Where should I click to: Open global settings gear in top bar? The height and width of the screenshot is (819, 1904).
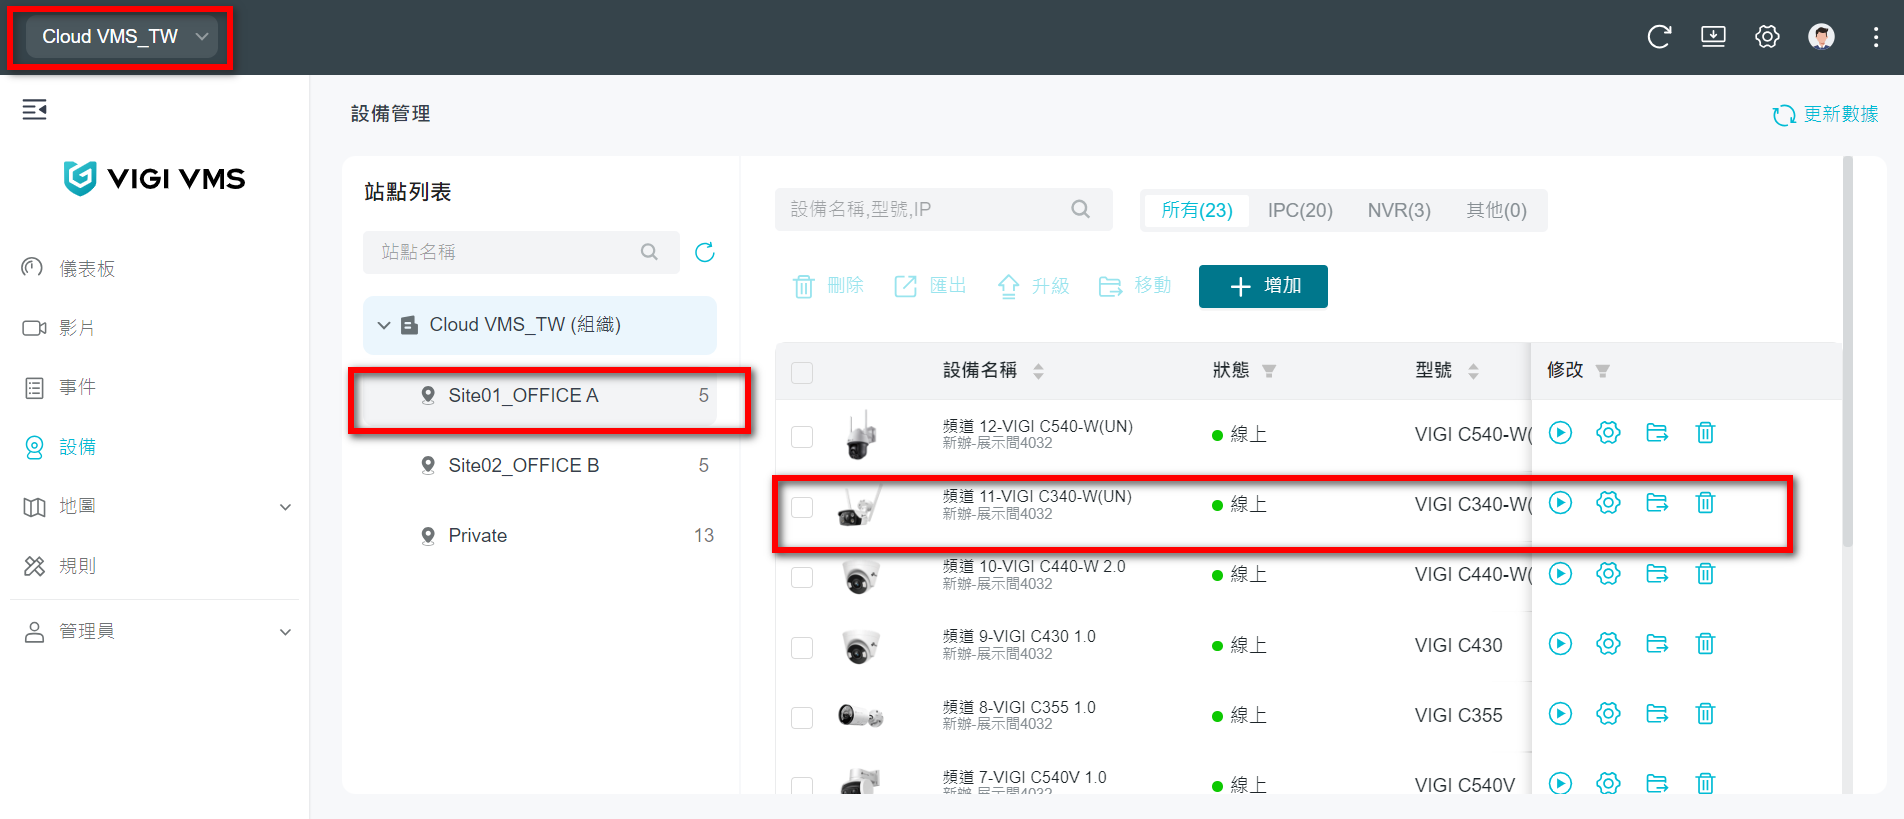click(1767, 37)
